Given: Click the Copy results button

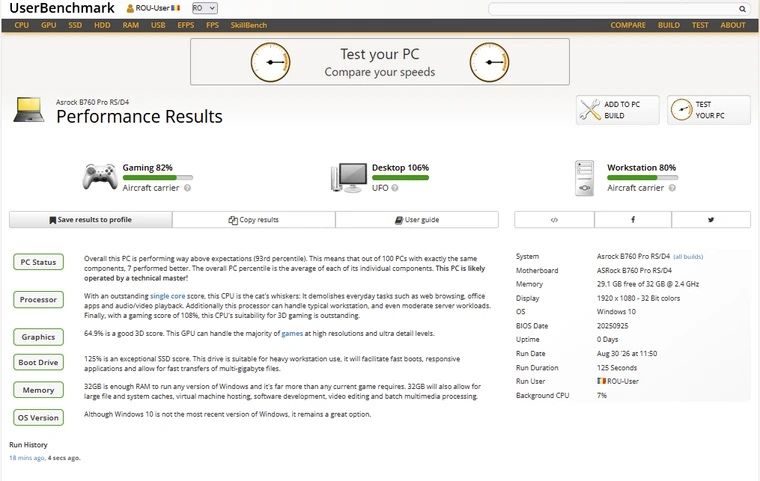Looking at the screenshot, I should click(x=253, y=220).
